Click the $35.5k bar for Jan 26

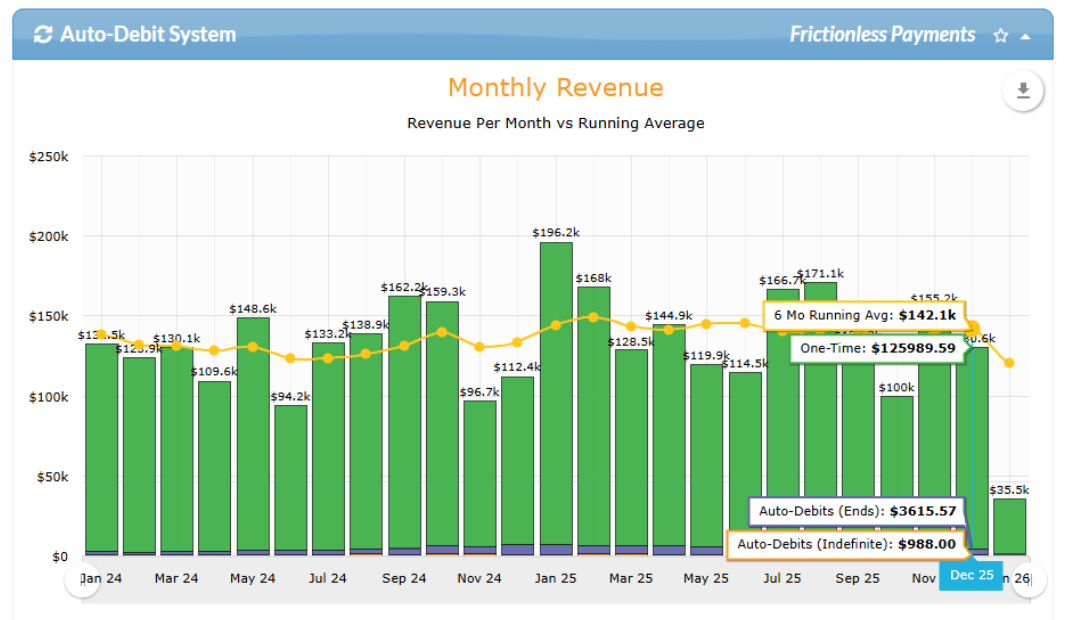[x=1010, y=527]
